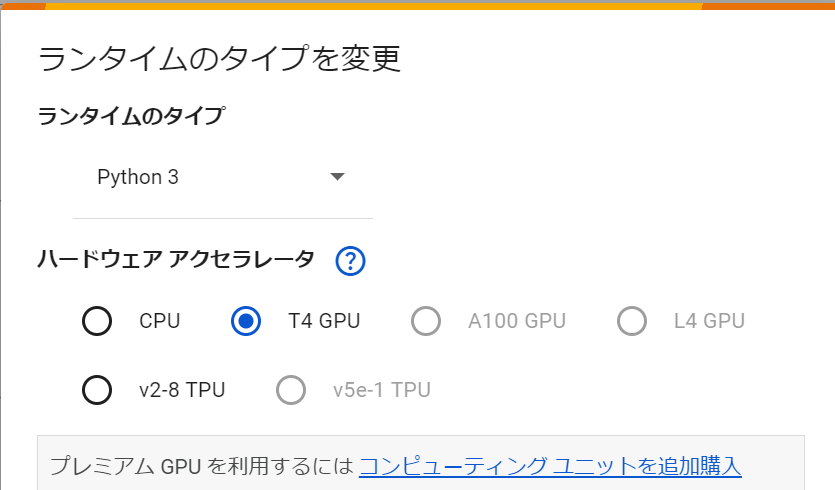Image resolution: width=835 pixels, height=490 pixels.
Task: Click the プレミアム GPU を利用するには notice text
Action: point(202,466)
